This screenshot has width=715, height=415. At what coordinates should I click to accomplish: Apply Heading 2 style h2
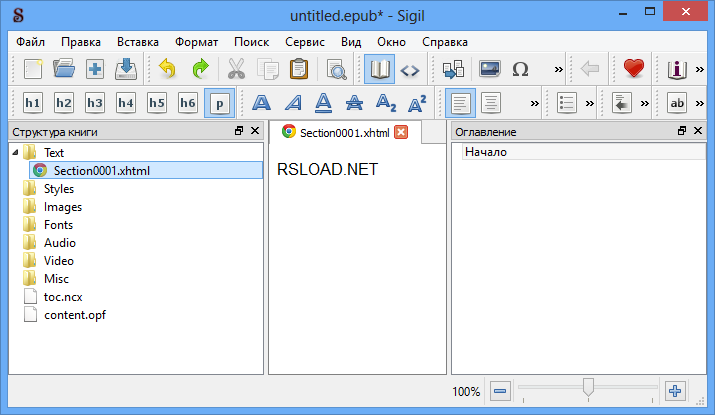click(64, 103)
